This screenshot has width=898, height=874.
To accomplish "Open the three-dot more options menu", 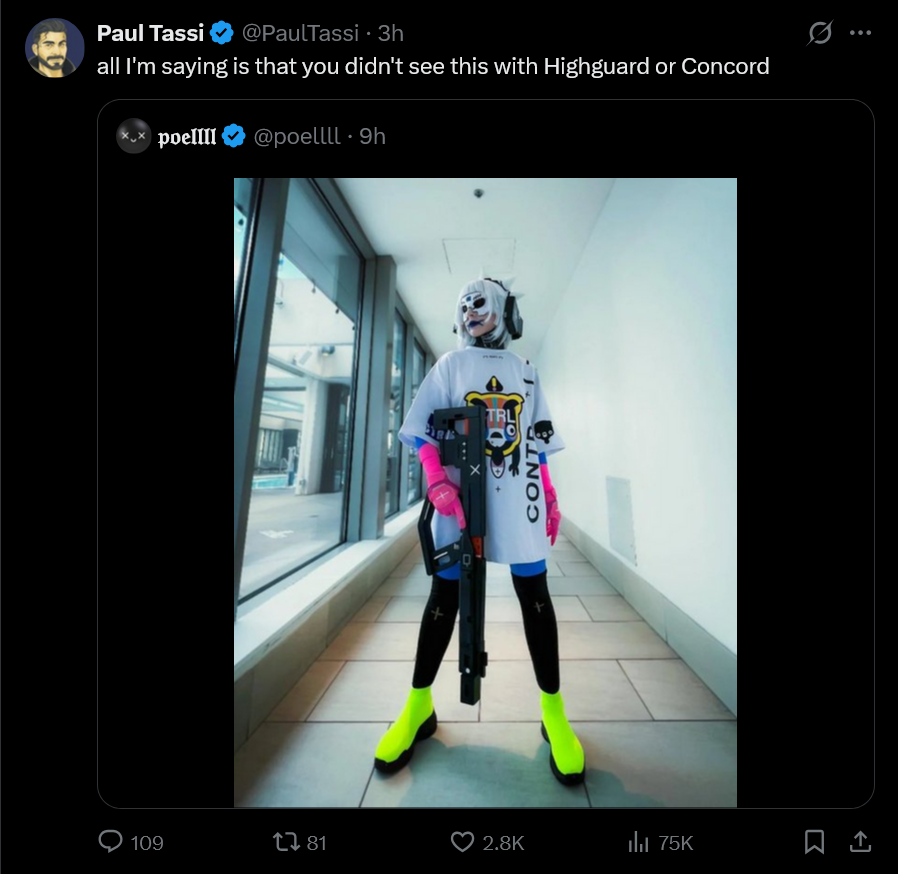I will pyautogui.click(x=860, y=33).
